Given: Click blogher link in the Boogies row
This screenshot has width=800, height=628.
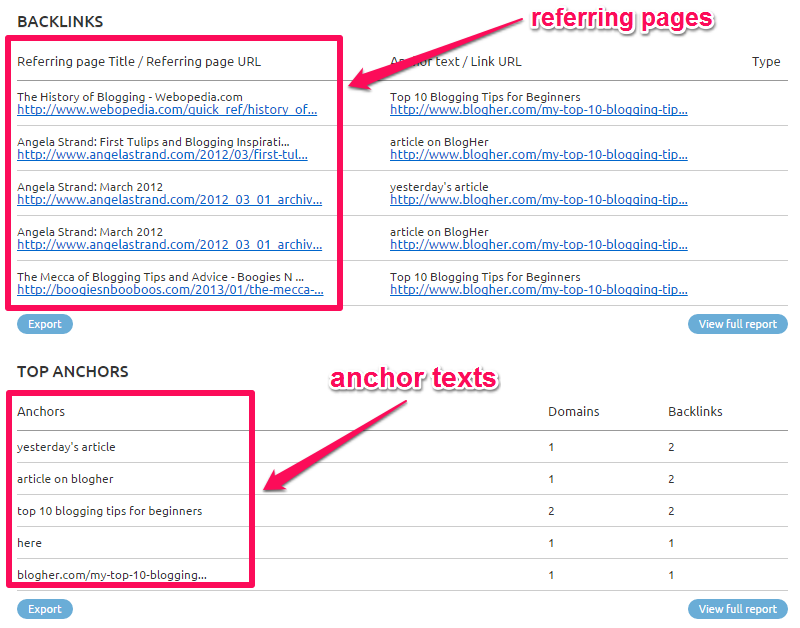Looking at the screenshot, I should (x=538, y=291).
